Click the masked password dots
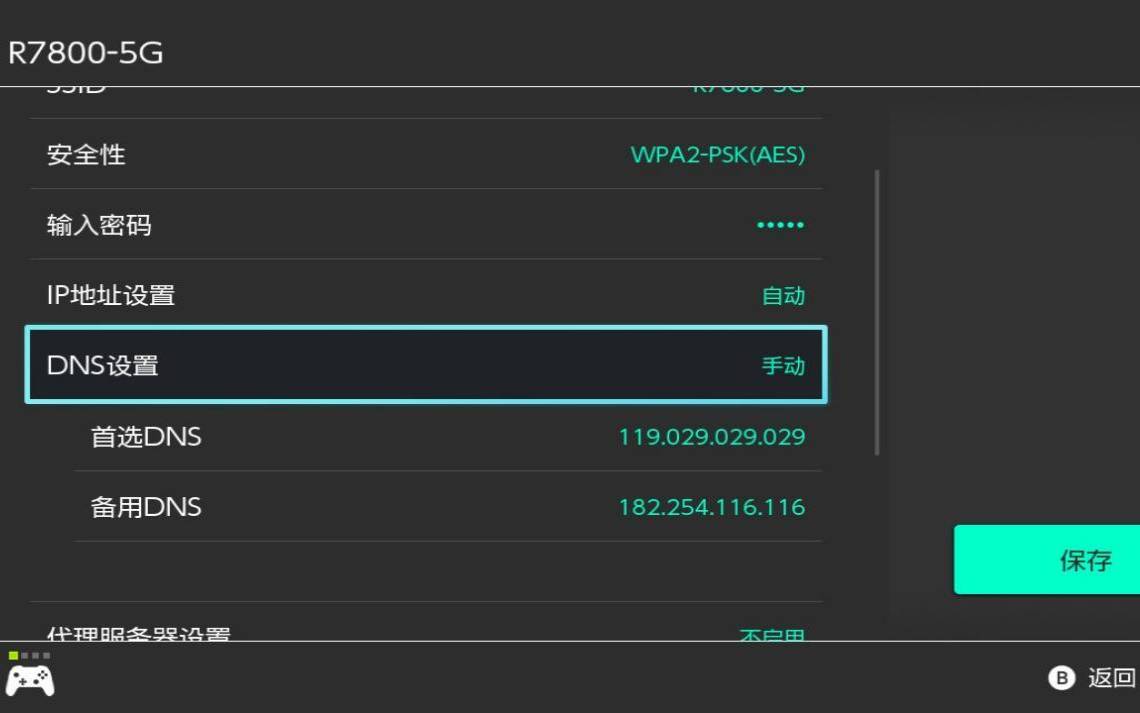This screenshot has height=713, width=1140. 780,225
